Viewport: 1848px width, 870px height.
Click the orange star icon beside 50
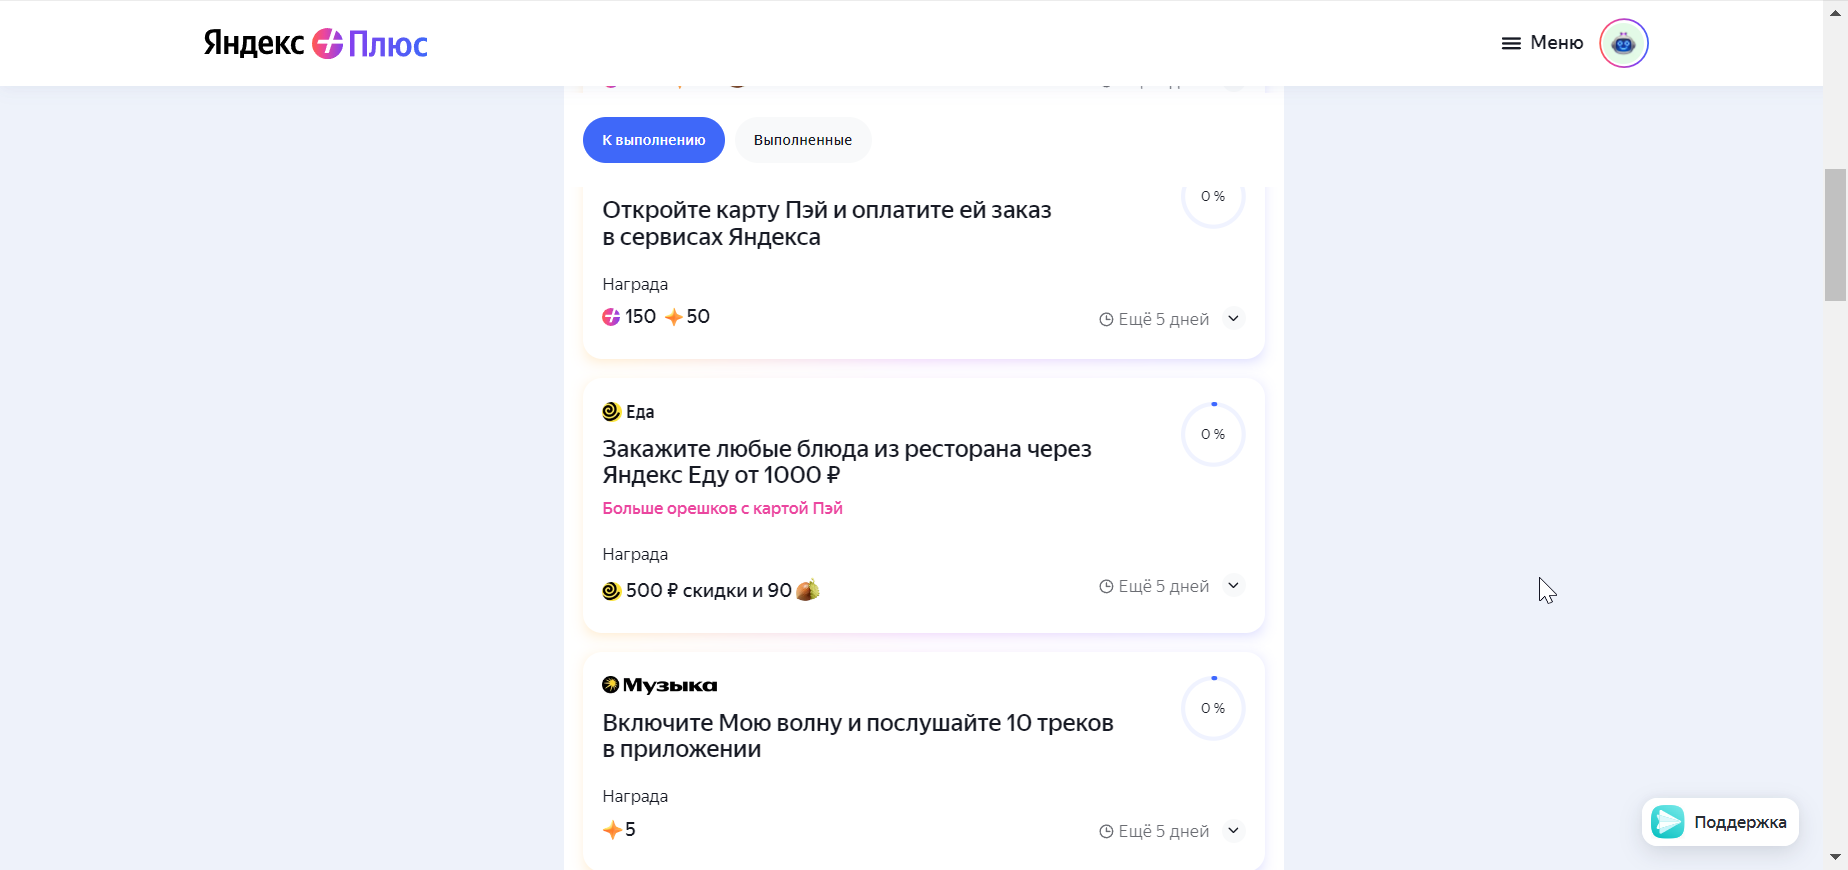674,317
